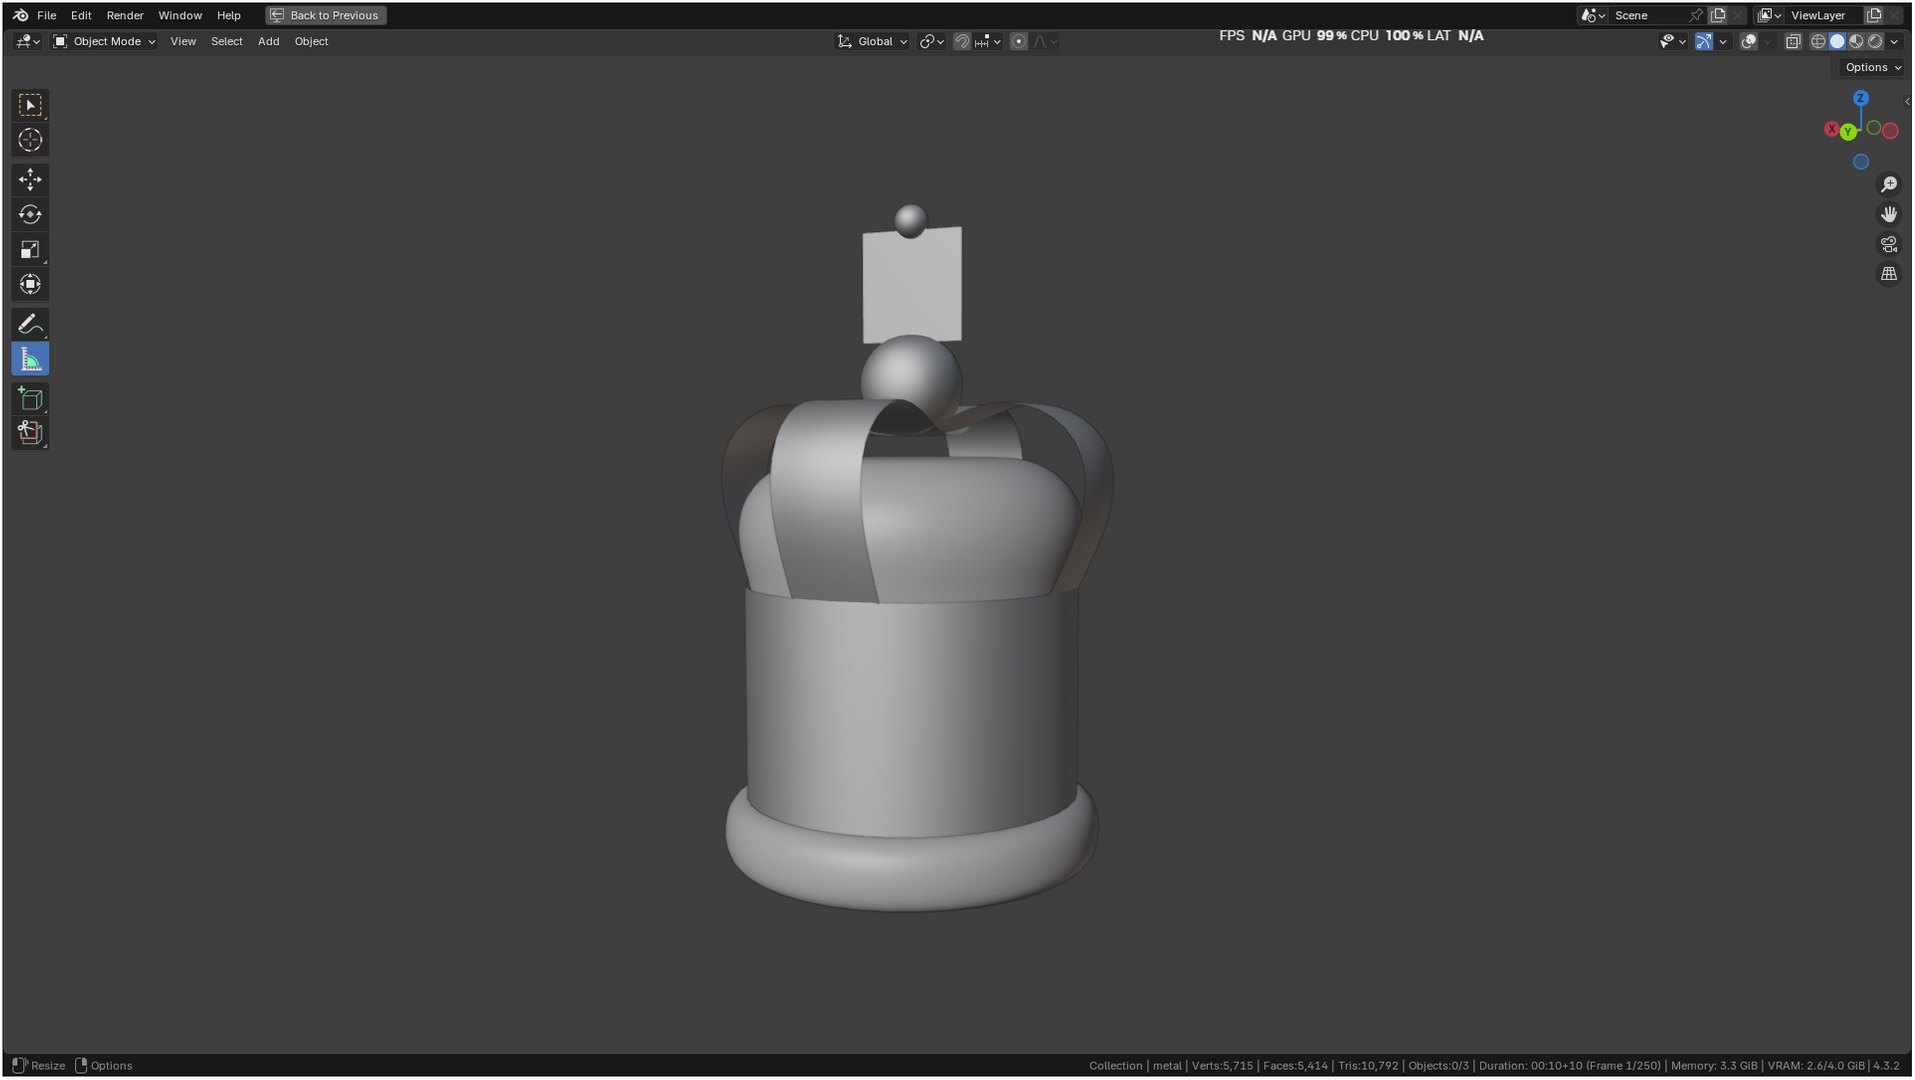
Task: Switch to Wireframe viewport shading
Action: (x=1818, y=41)
